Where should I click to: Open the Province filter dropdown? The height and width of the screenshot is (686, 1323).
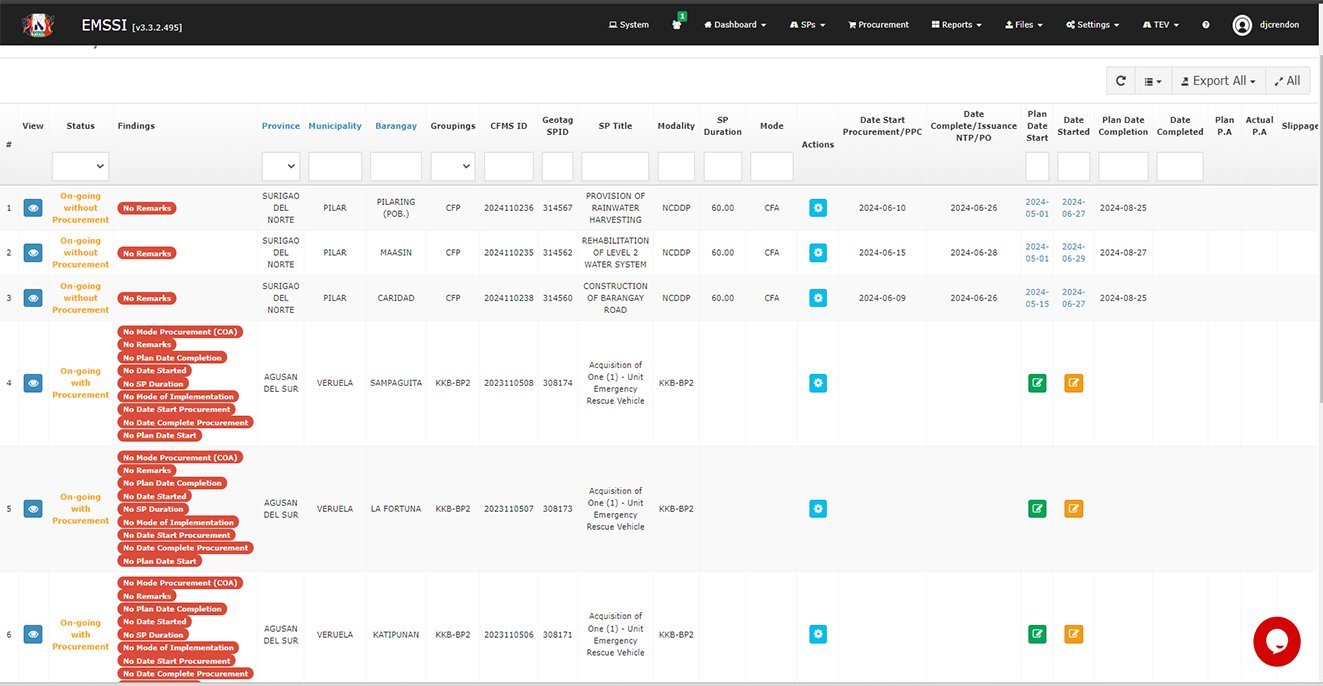pyautogui.click(x=280, y=166)
